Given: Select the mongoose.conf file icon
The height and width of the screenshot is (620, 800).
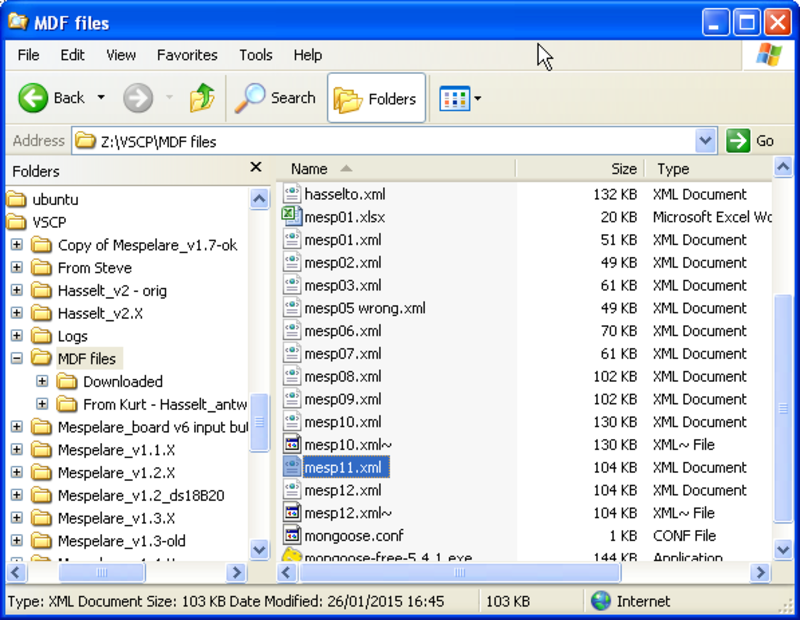Looking at the screenshot, I should click(291, 535).
